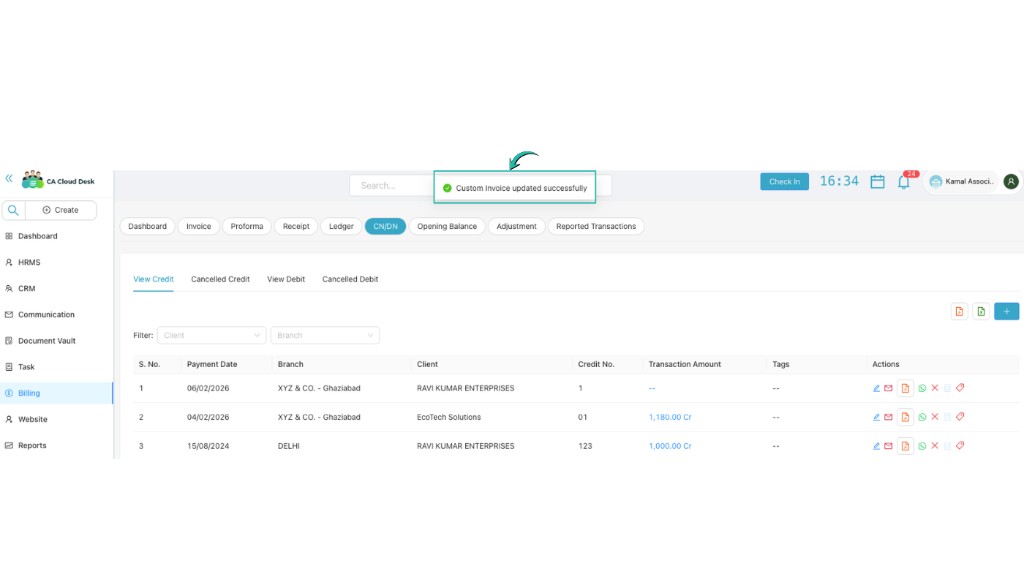The image size is (1024, 585).
Task: Switch to the View Debit tab
Action: (286, 279)
